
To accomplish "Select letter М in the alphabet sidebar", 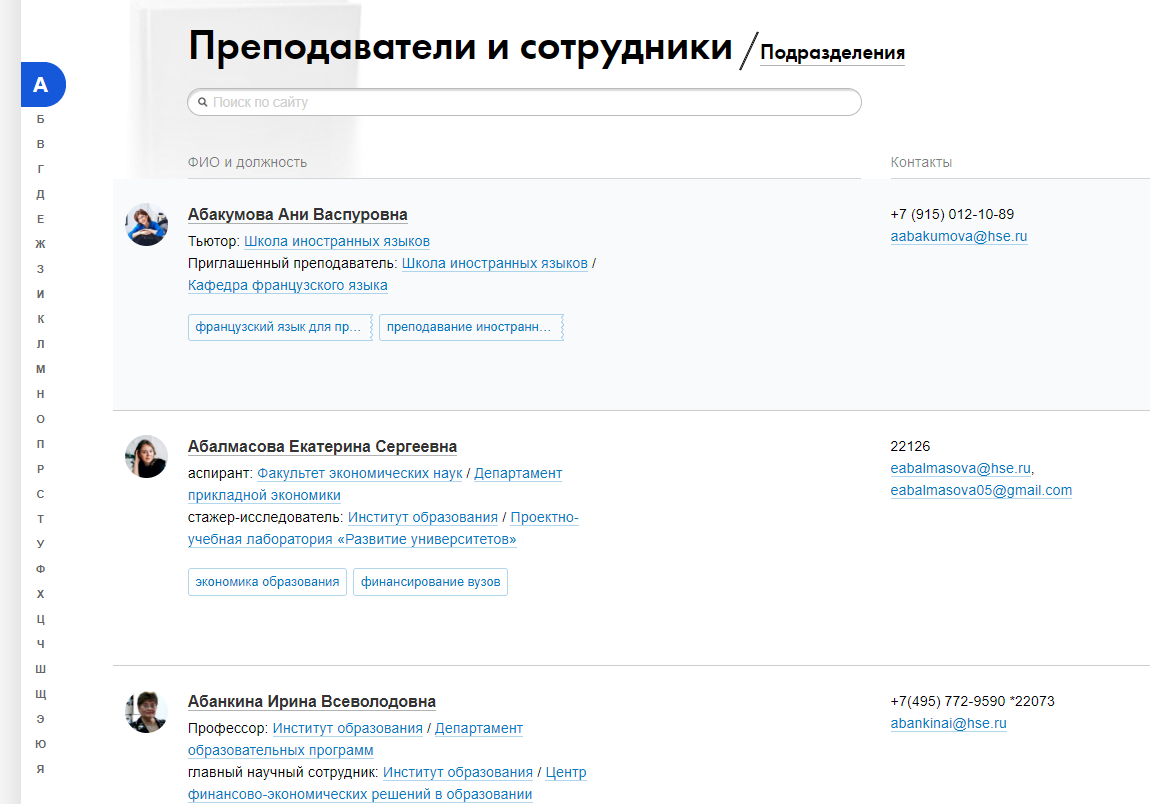I will point(41,369).
